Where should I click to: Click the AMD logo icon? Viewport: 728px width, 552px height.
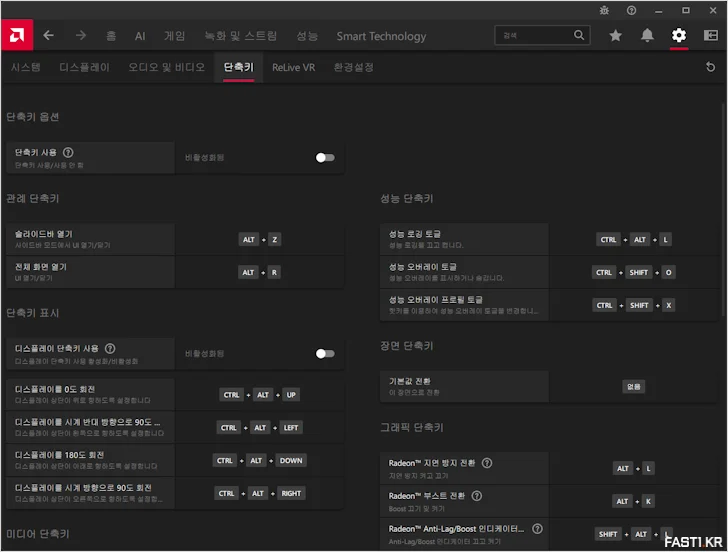[17, 35]
